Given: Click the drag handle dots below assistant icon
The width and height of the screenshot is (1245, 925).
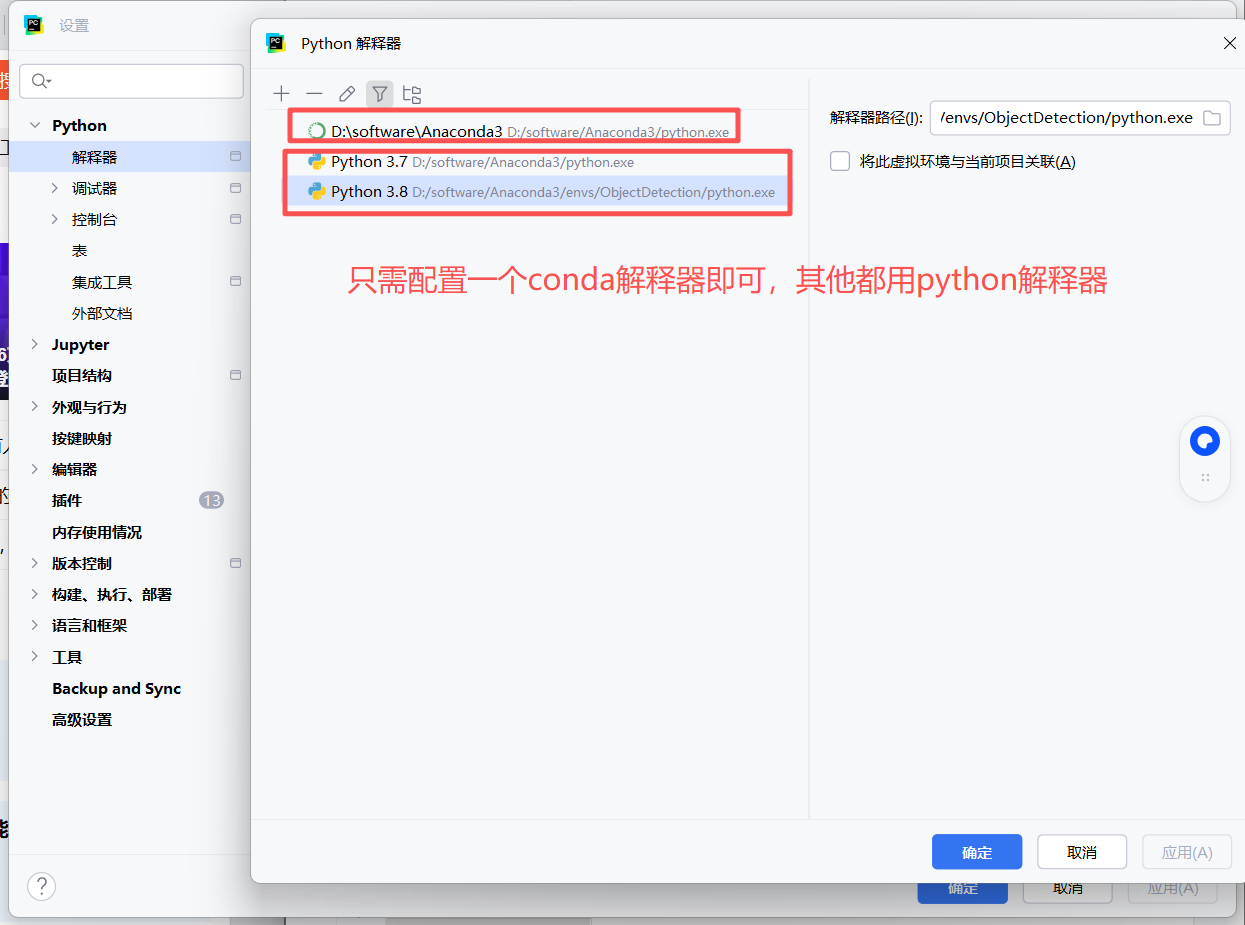Looking at the screenshot, I should [1205, 478].
